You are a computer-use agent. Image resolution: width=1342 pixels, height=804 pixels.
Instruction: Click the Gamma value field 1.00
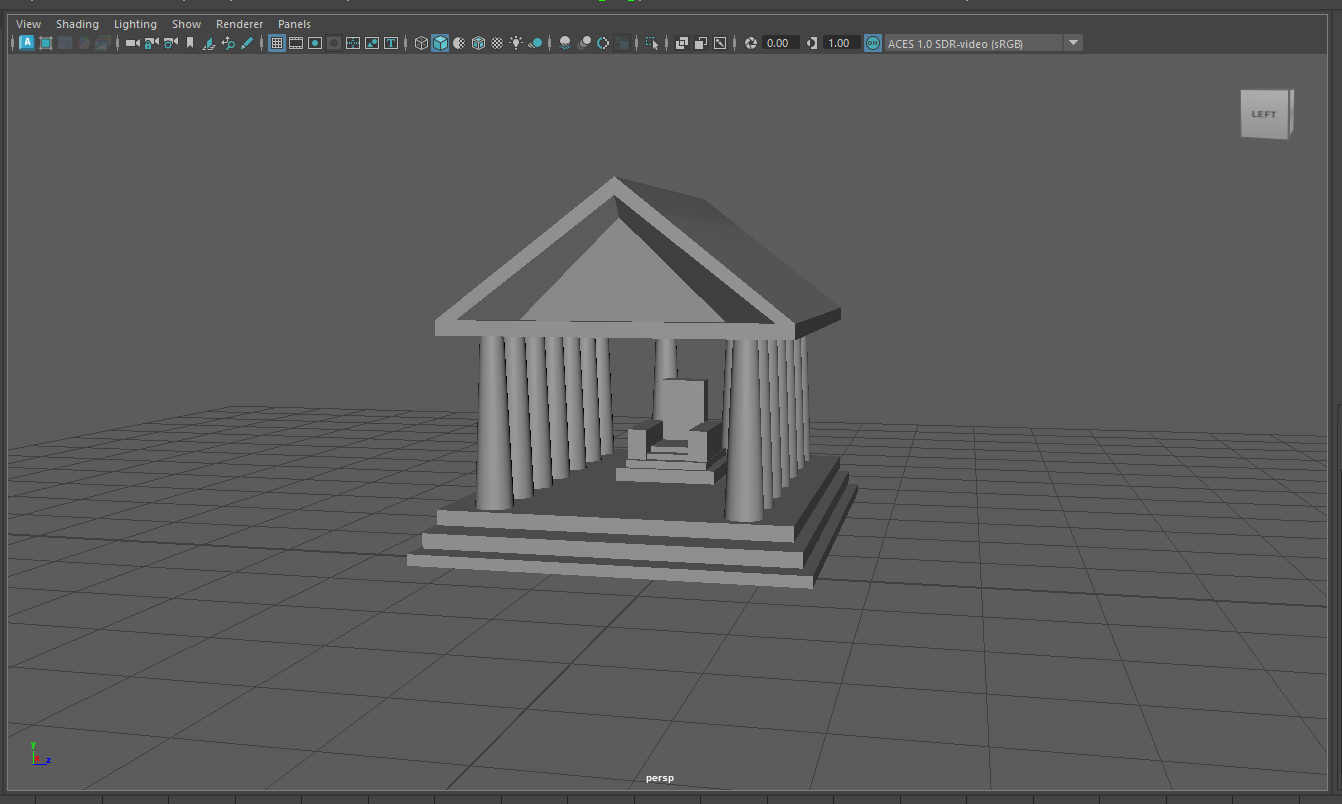tap(842, 43)
